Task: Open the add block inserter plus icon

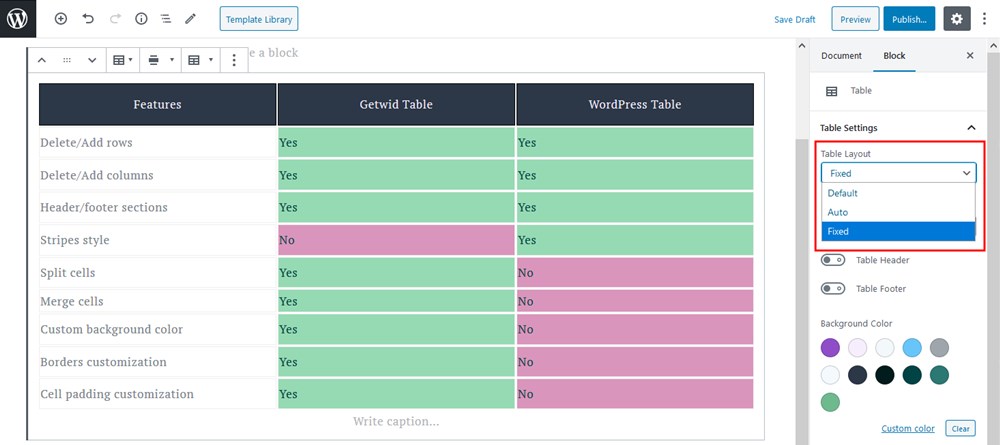Action: pyautogui.click(x=61, y=19)
